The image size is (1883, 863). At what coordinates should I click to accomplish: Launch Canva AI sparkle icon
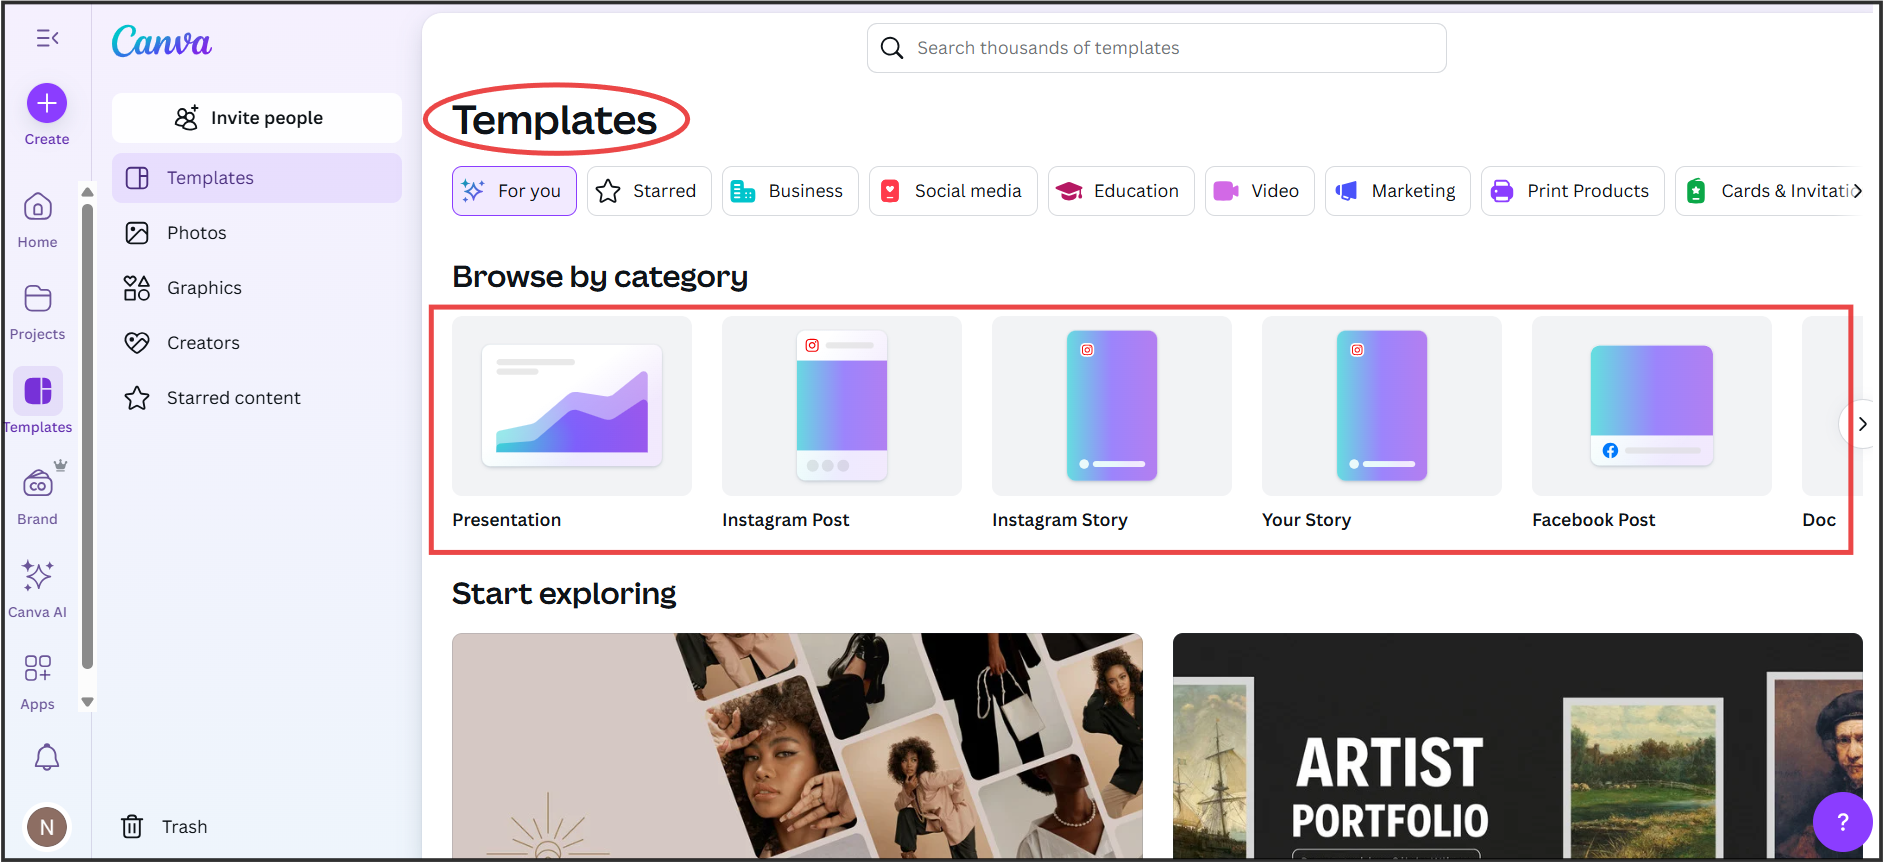tap(38, 575)
